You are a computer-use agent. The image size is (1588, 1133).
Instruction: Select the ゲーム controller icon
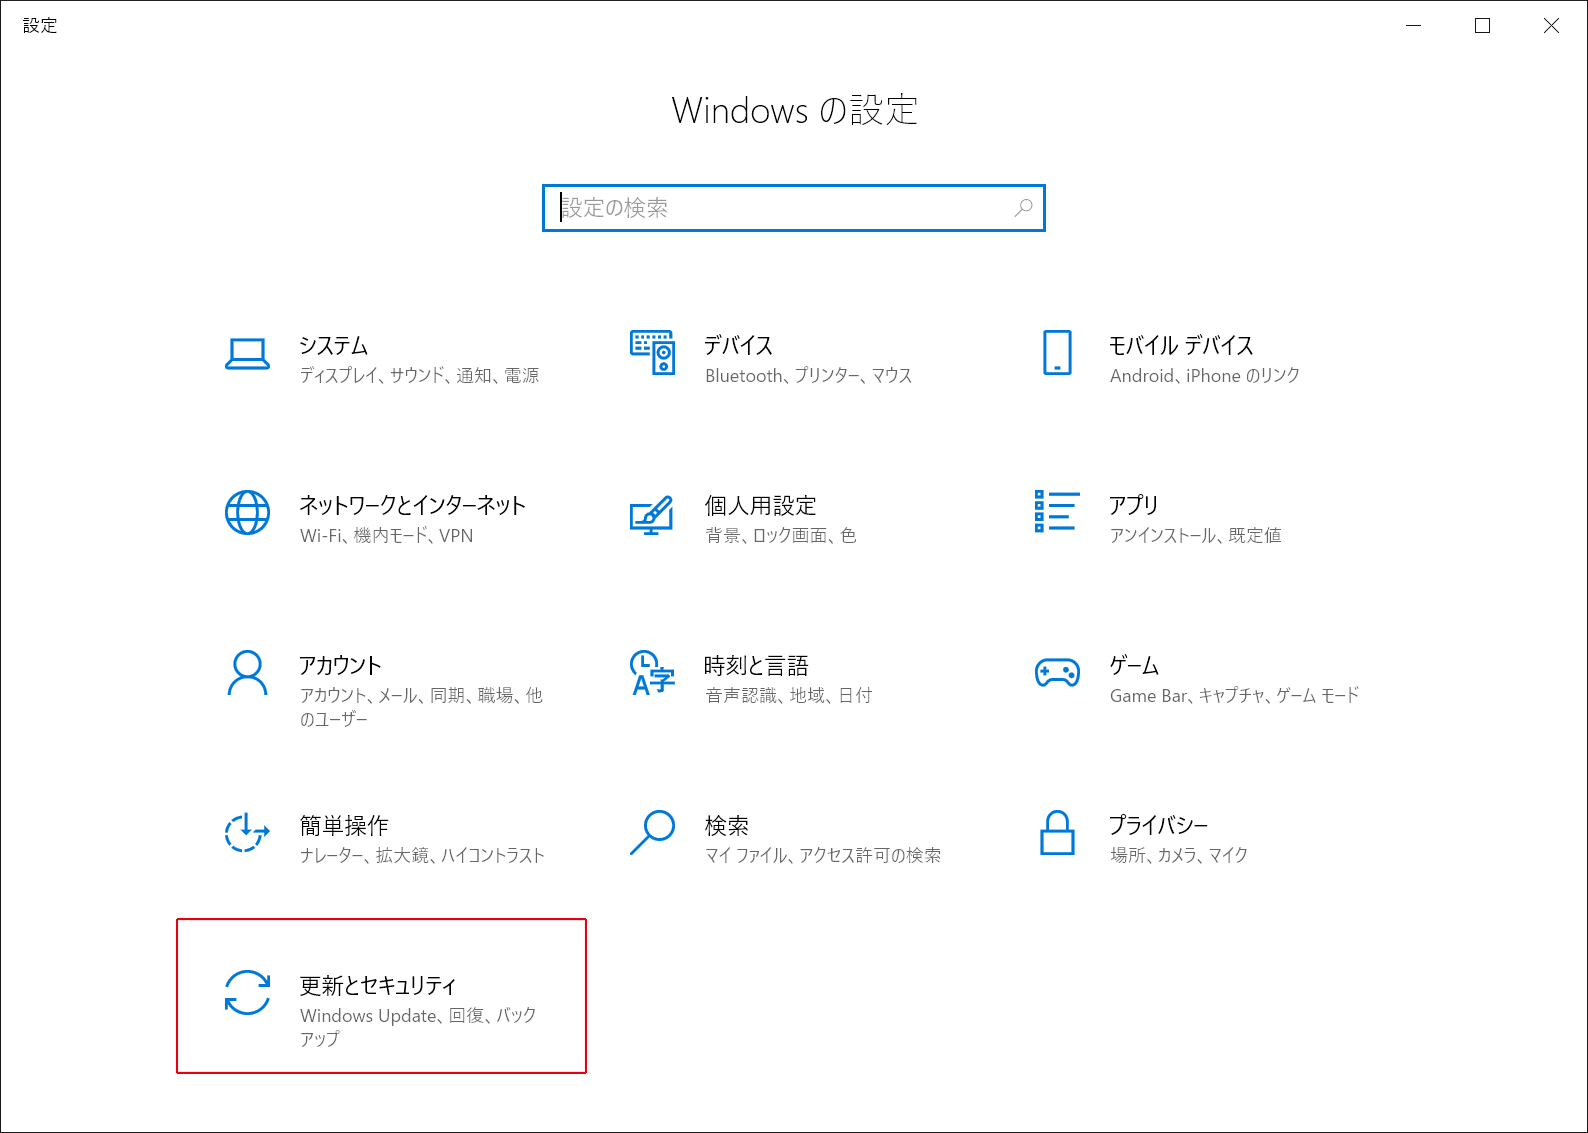1057,672
